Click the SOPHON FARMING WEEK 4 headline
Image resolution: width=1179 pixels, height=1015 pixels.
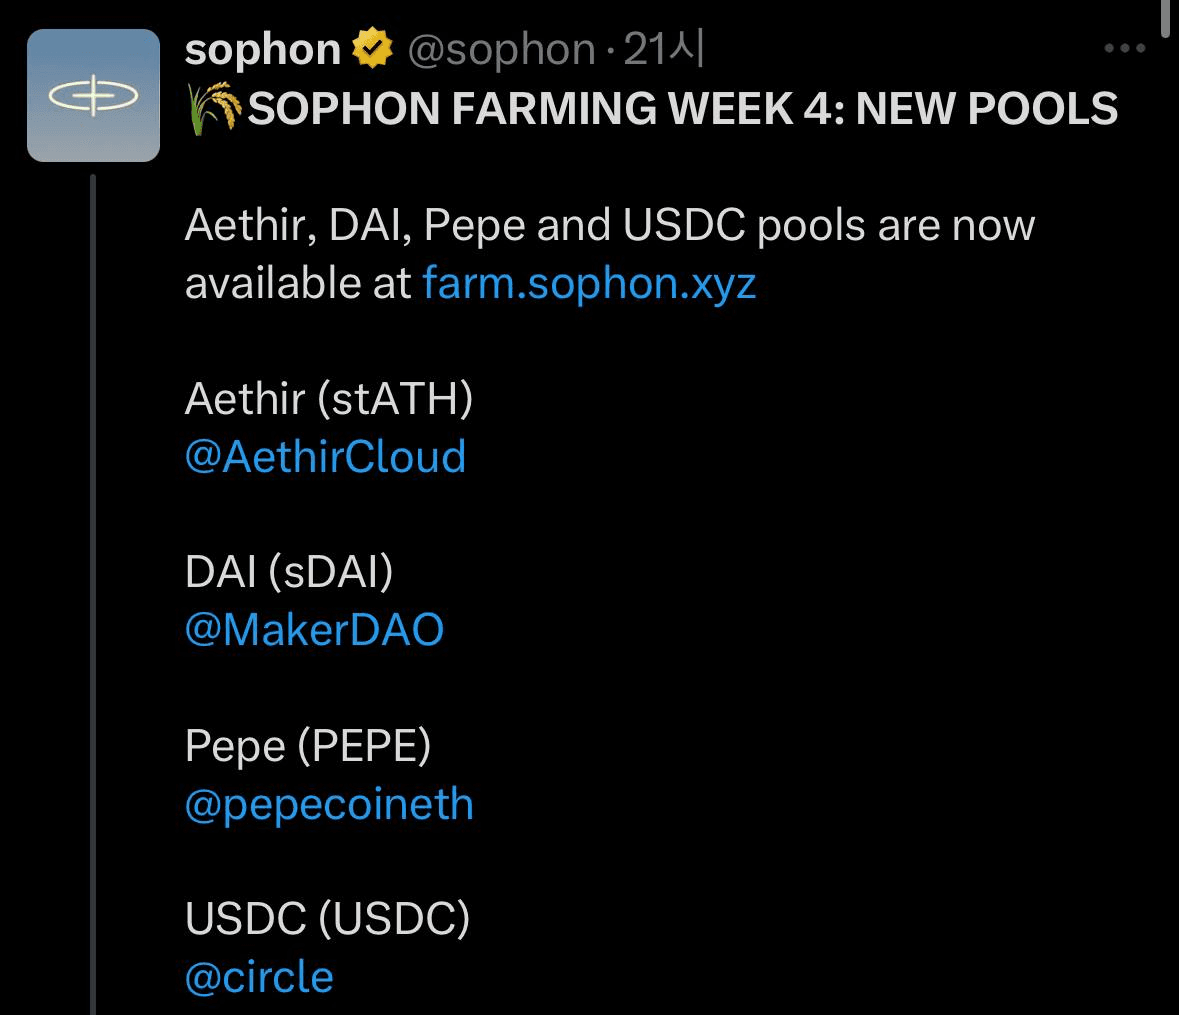(682, 108)
